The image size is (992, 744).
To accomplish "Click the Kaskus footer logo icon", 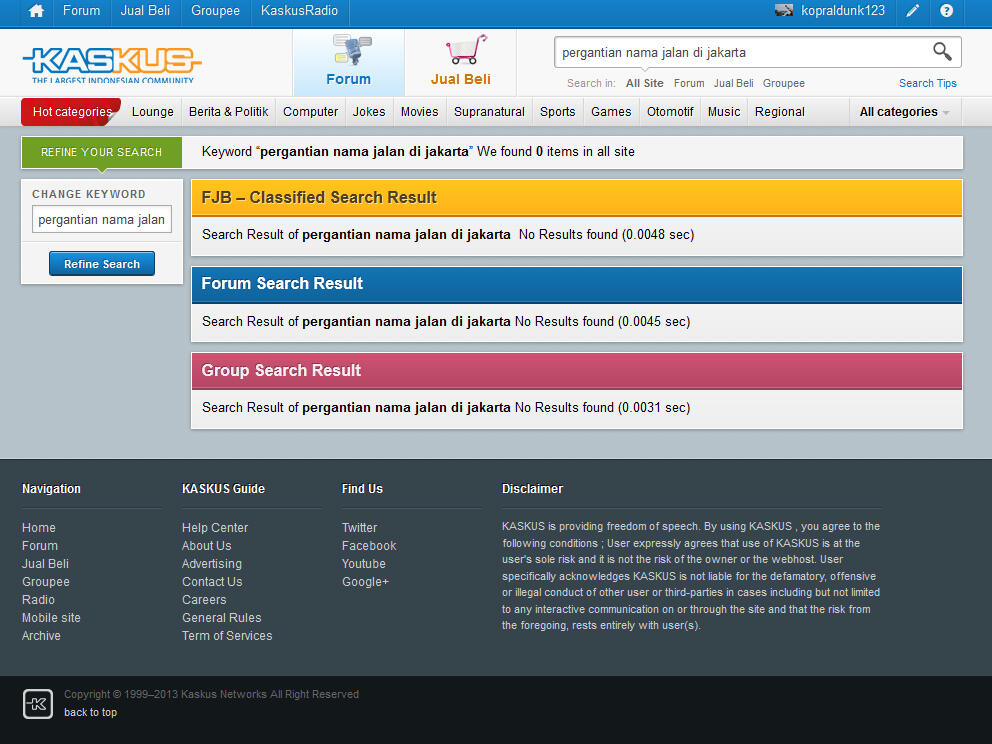I will click(x=38, y=704).
